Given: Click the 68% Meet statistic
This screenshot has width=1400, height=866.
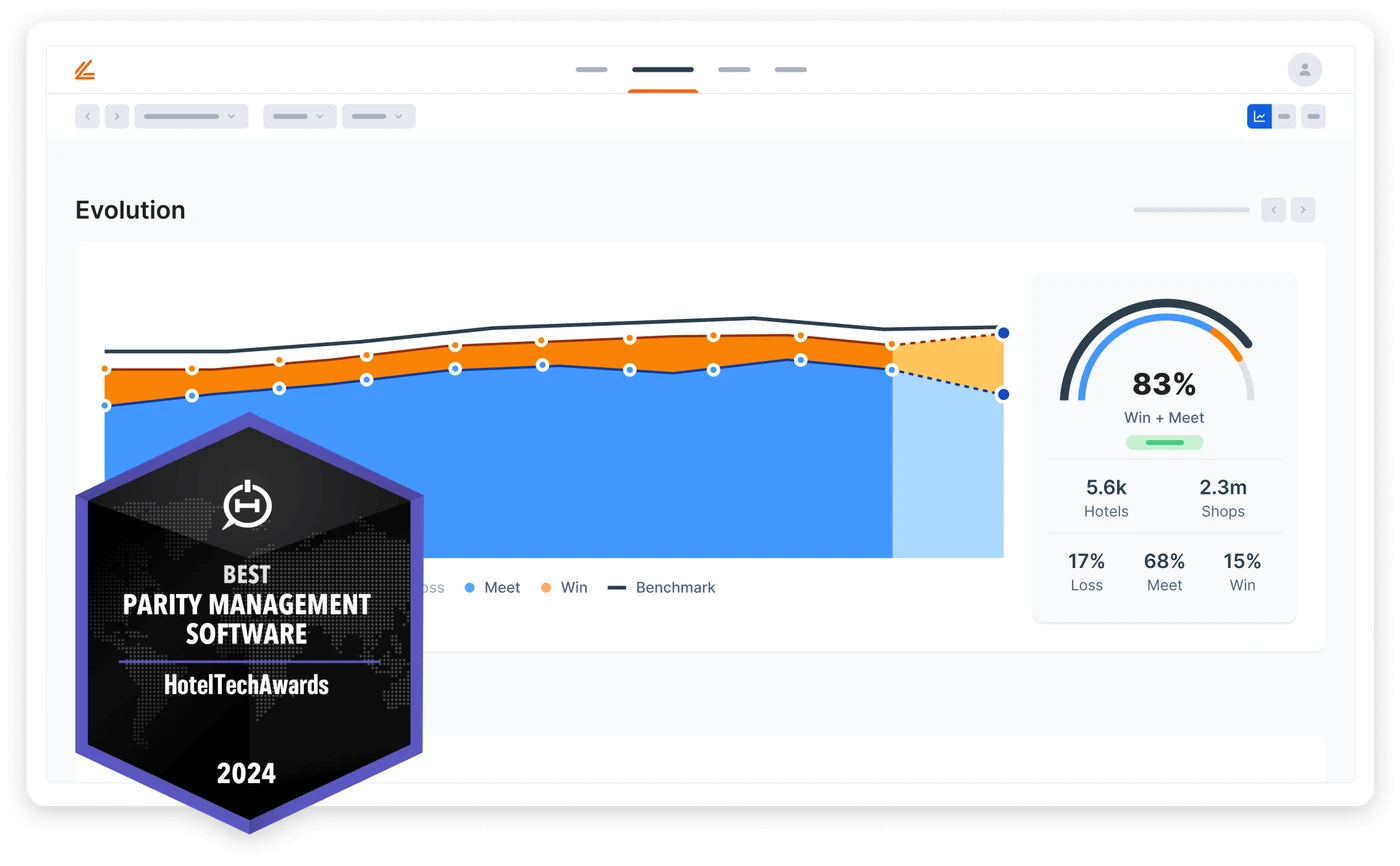Looking at the screenshot, I should [1164, 572].
